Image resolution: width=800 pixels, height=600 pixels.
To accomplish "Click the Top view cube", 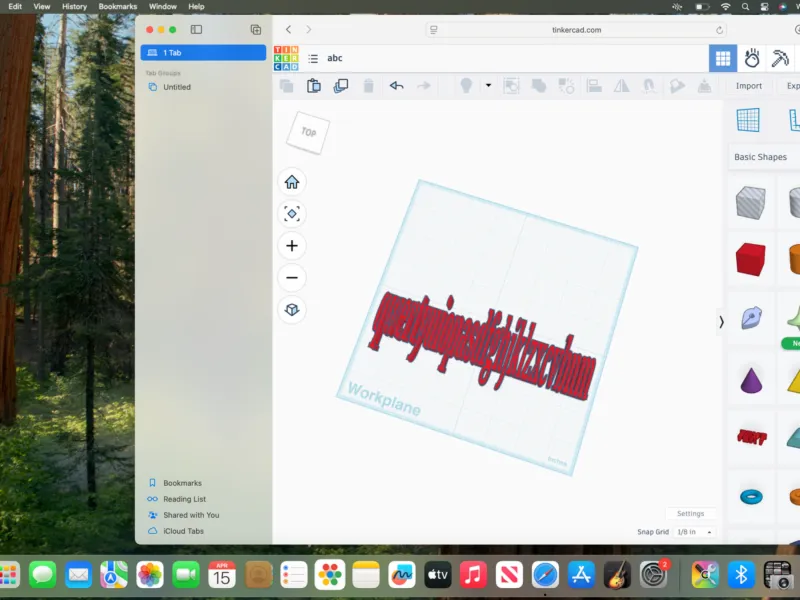I will [308, 133].
